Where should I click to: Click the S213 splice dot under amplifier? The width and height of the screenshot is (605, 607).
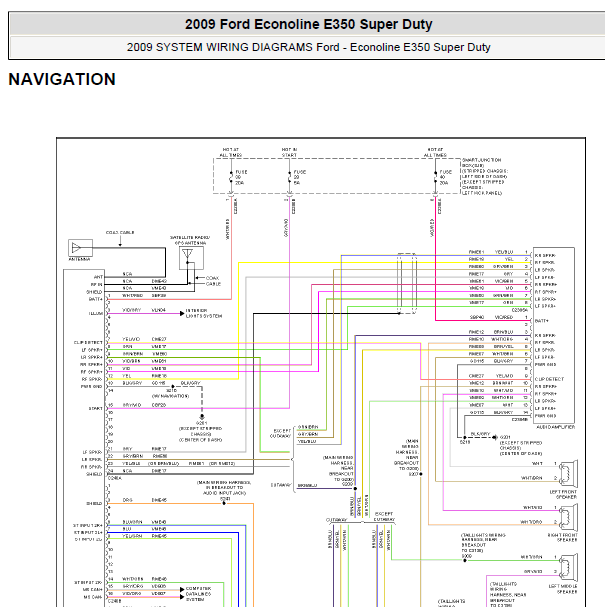[x=465, y=437]
